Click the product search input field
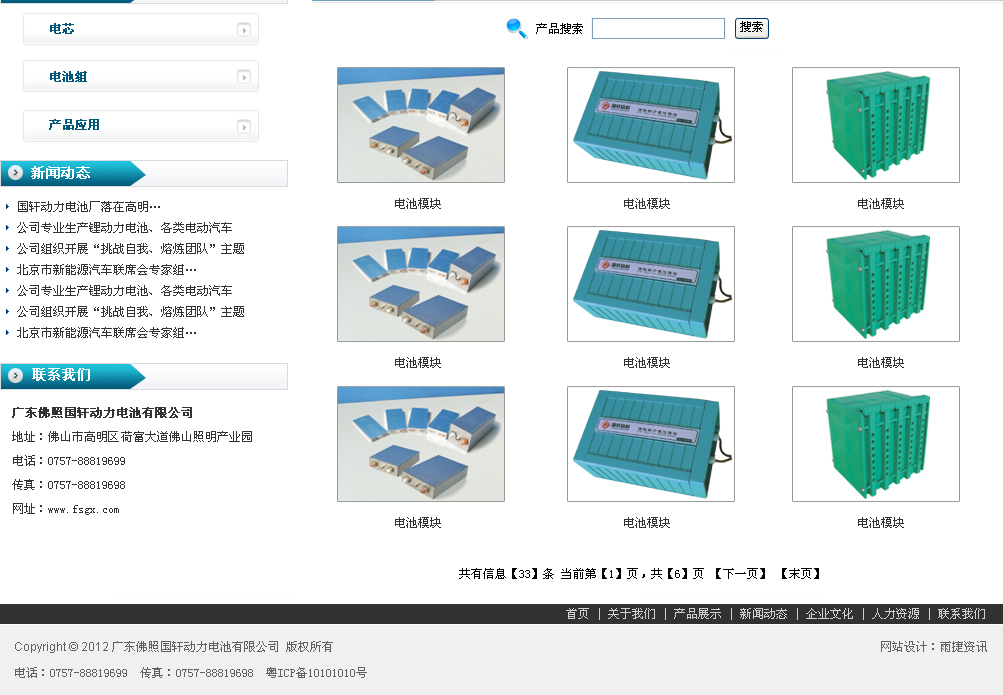The width and height of the screenshot is (1003, 695). 658,29
